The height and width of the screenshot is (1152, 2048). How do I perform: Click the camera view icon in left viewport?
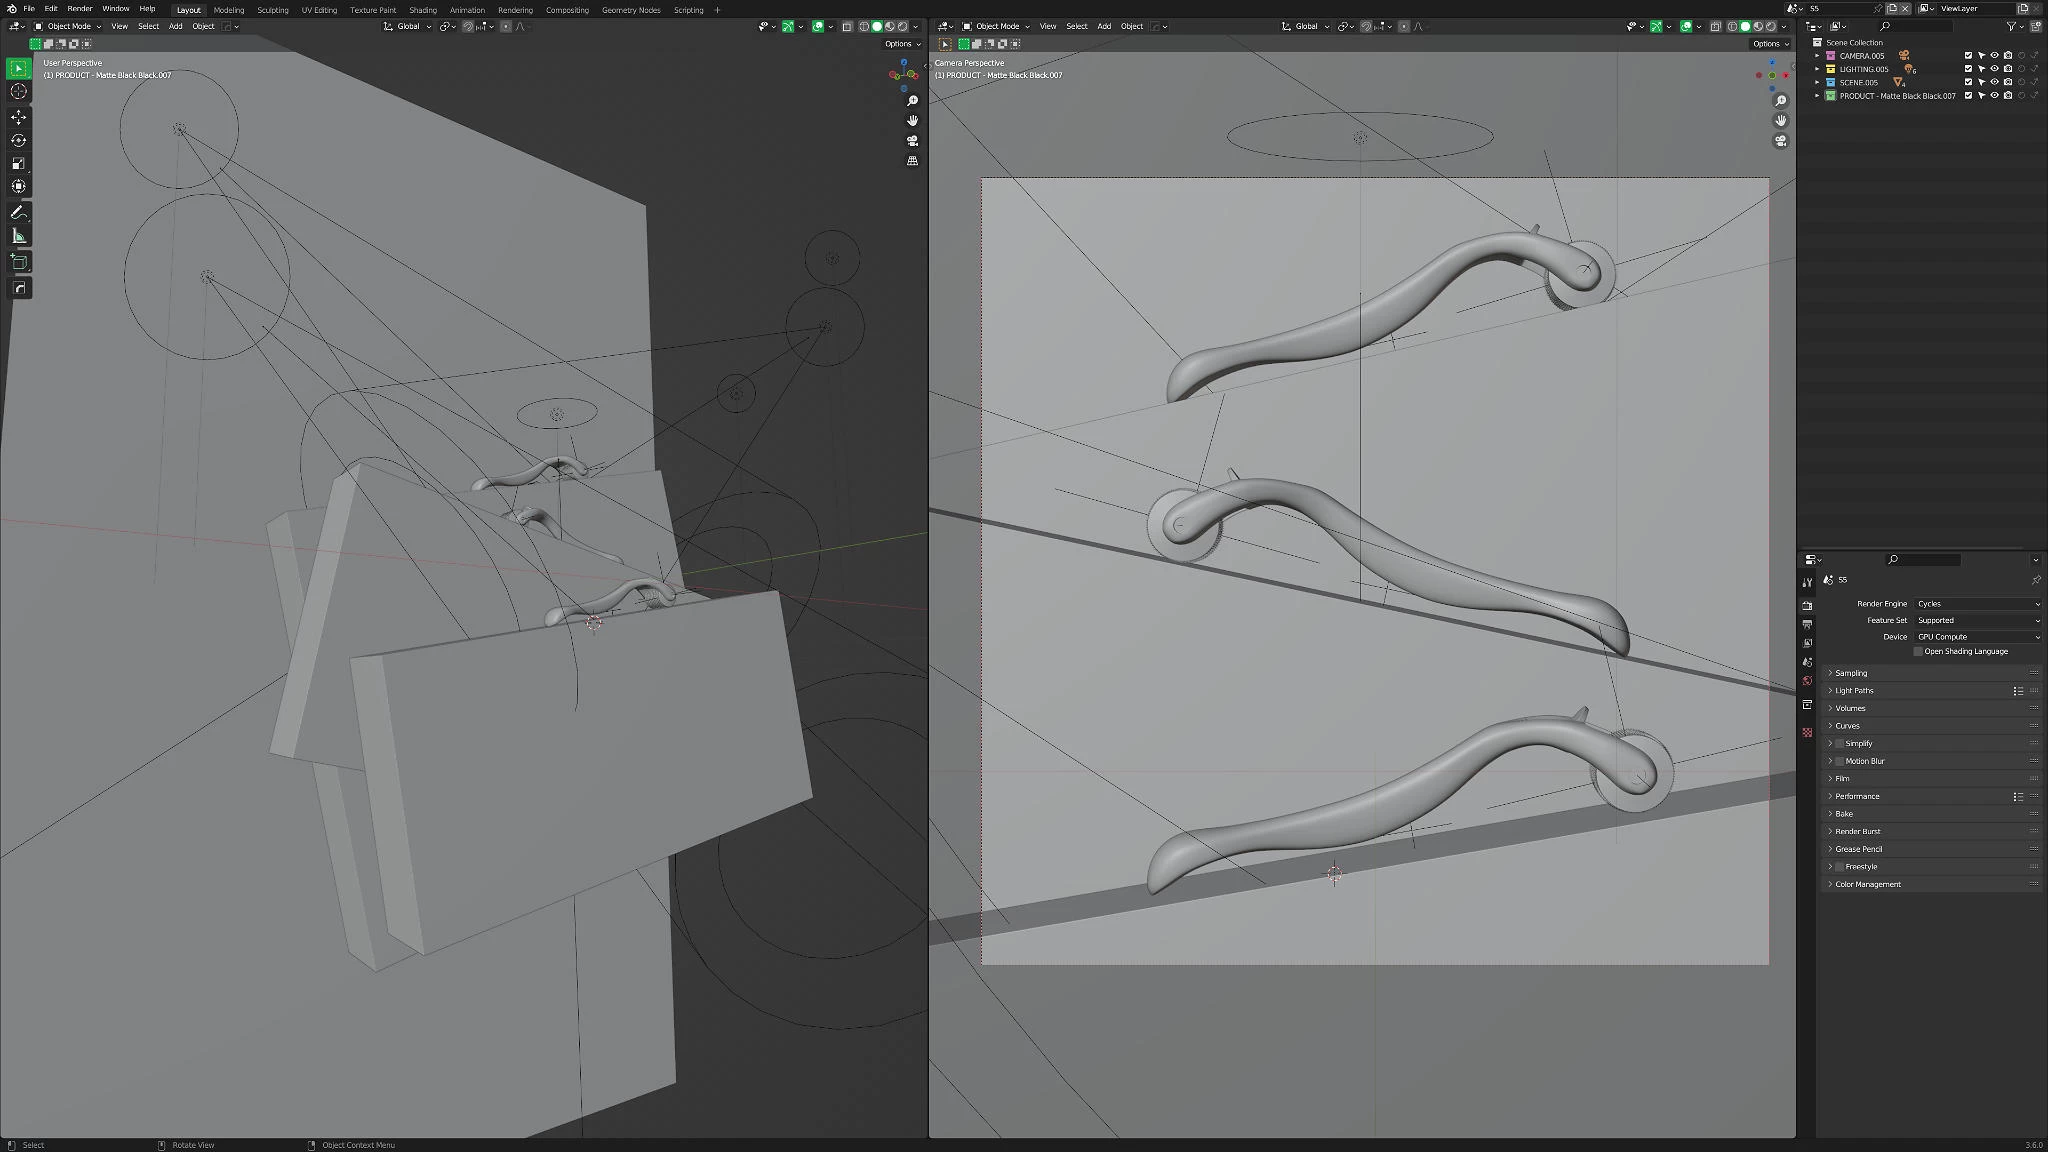coord(912,141)
